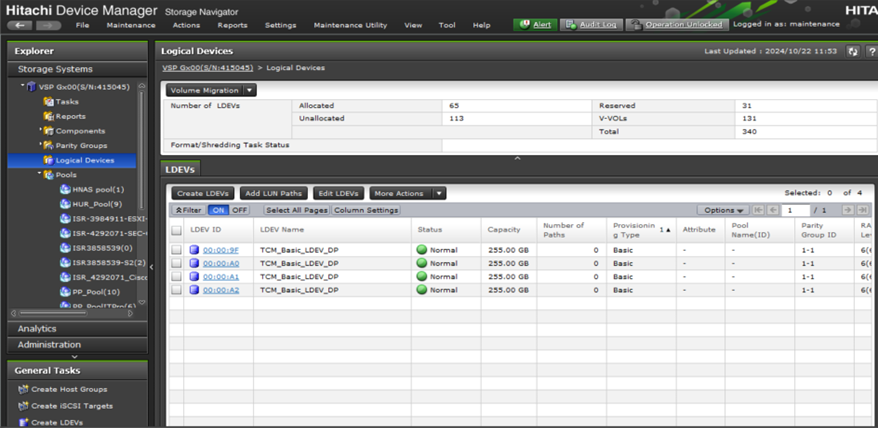Open the Reports menu in menu bar

232,24
